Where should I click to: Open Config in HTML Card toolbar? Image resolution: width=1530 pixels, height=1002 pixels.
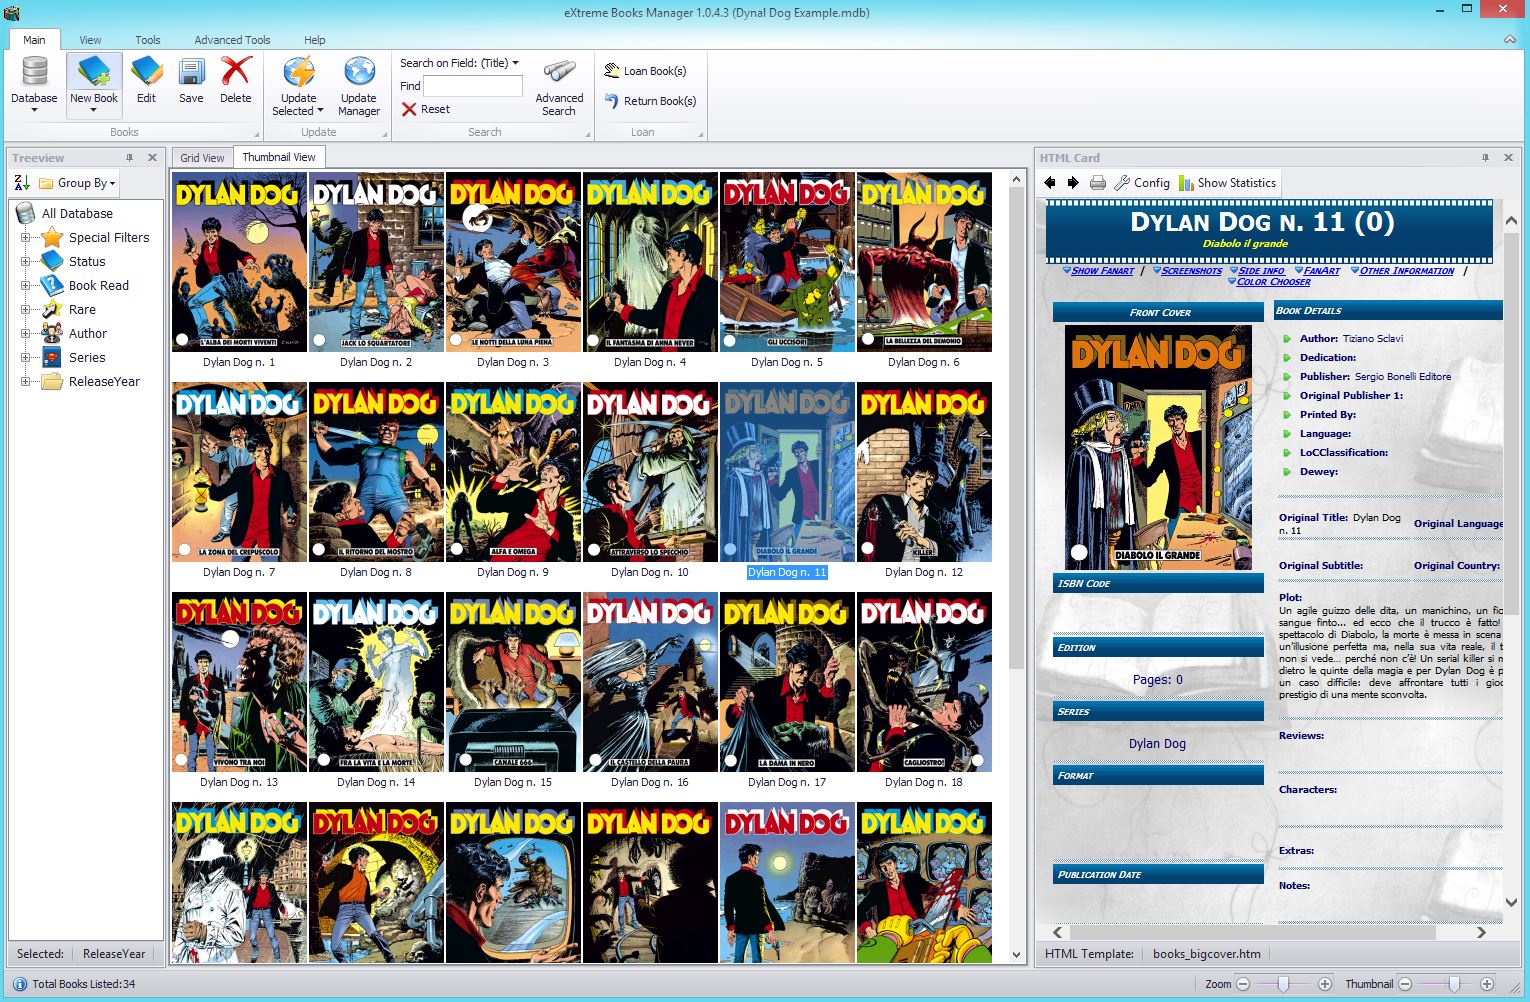coord(1142,183)
